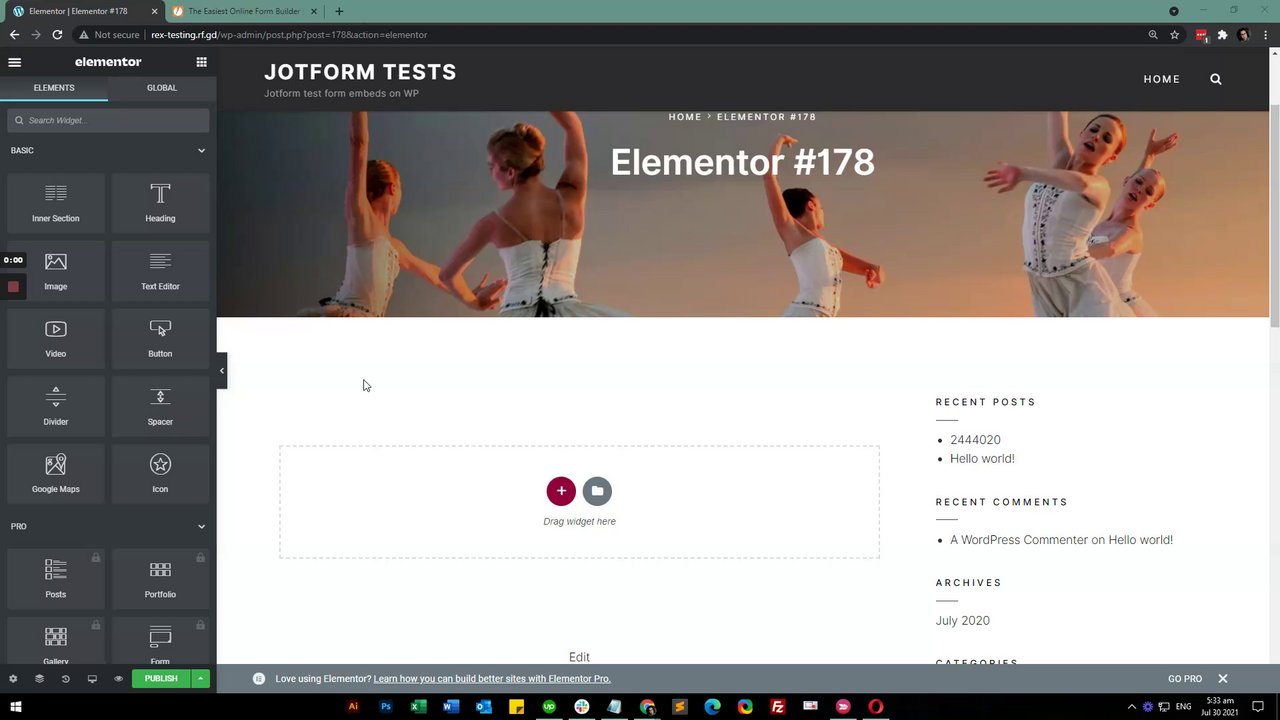The height and width of the screenshot is (720, 1280).
Task: Open FileZilla from the taskbar
Action: point(778,707)
